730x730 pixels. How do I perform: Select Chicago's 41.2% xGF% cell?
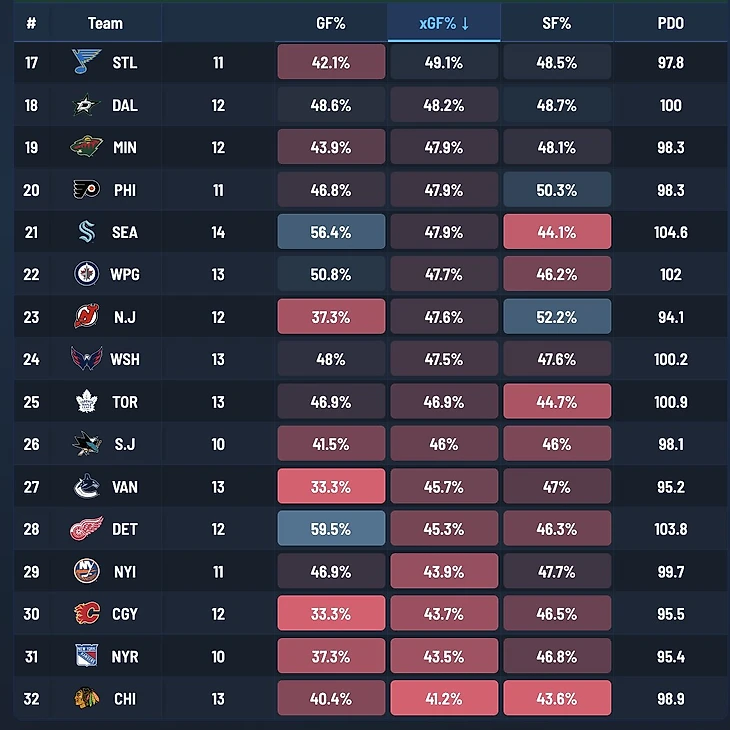coord(444,698)
